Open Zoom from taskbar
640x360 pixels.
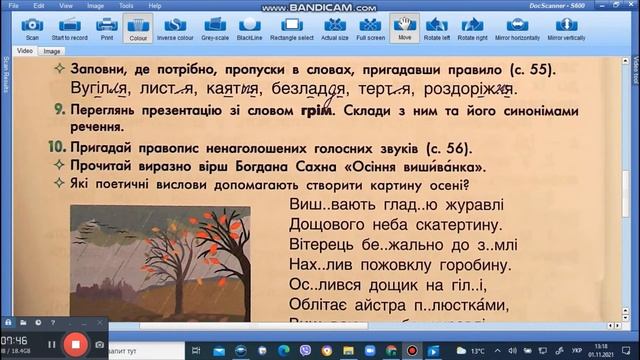click(370, 351)
